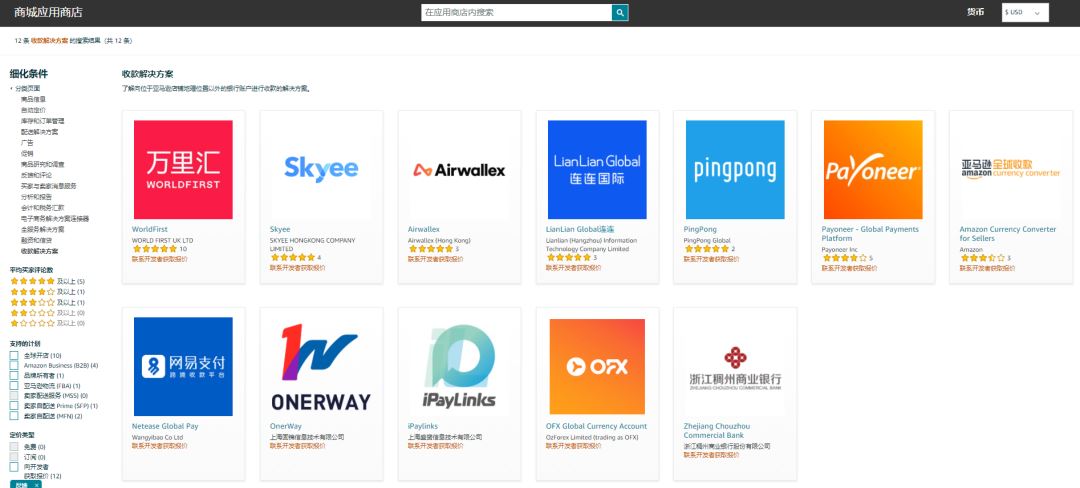
Task: Open the 浙江稠州商业银行 logo
Action: [735, 366]
